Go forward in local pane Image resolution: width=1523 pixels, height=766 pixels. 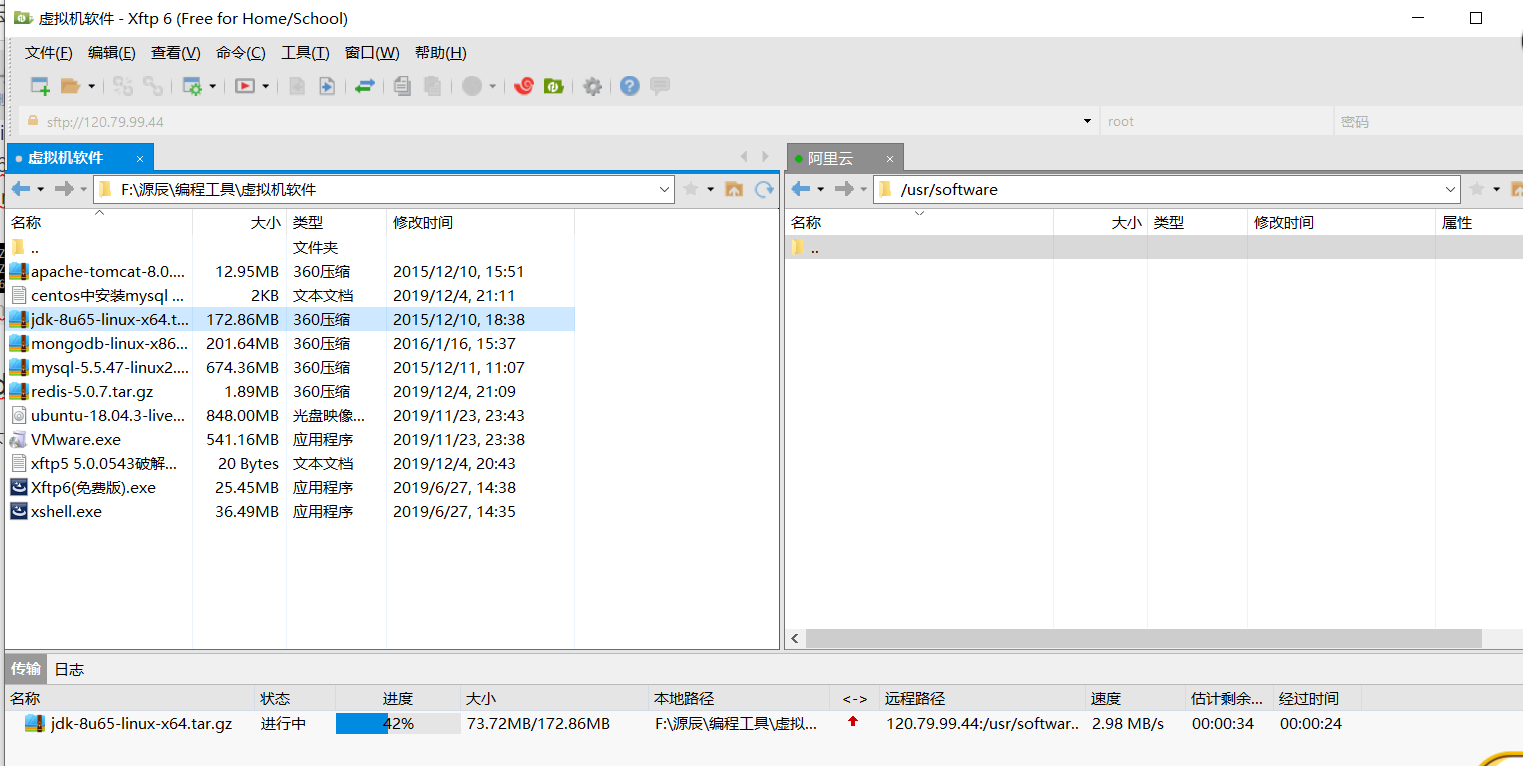point(64,189)
